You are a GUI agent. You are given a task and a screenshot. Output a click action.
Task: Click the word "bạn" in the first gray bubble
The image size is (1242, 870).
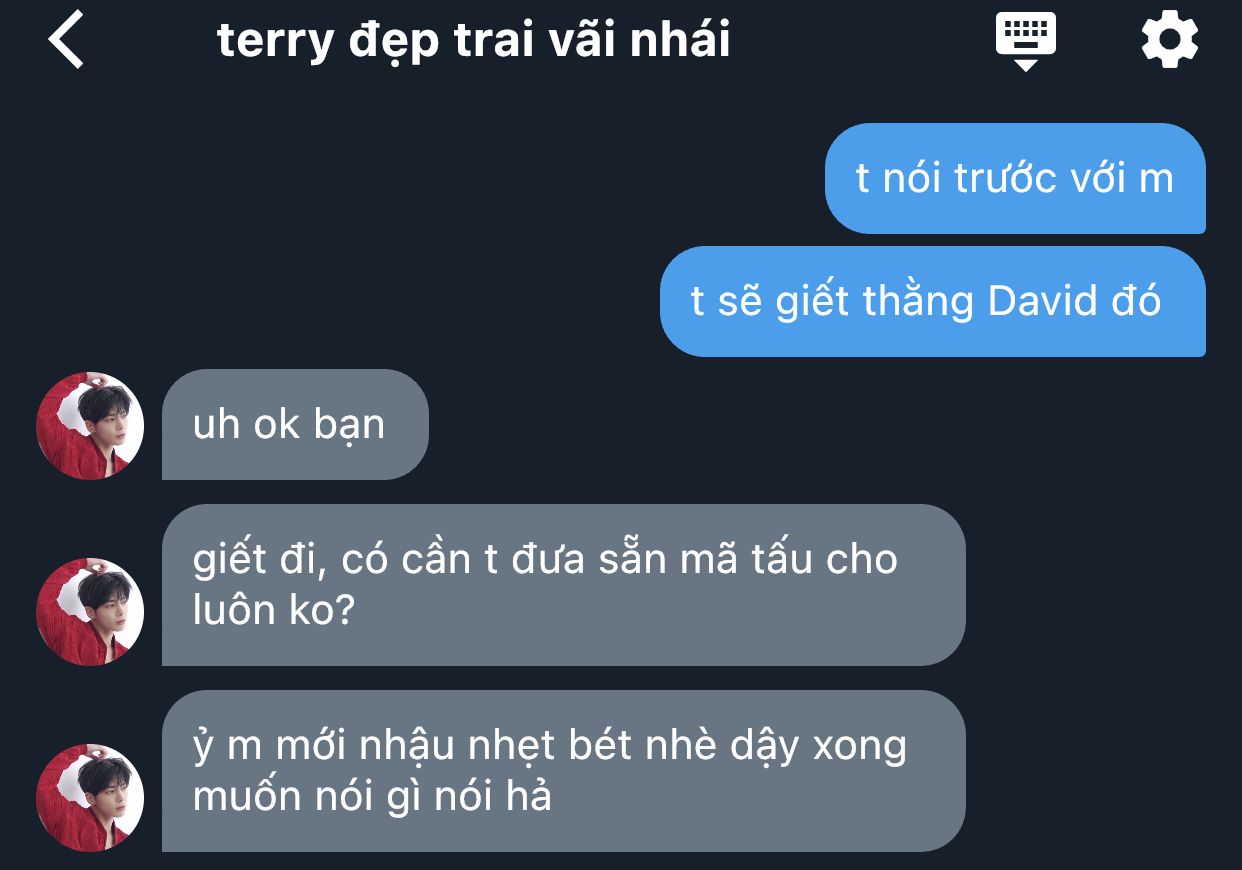coord(349,425)
